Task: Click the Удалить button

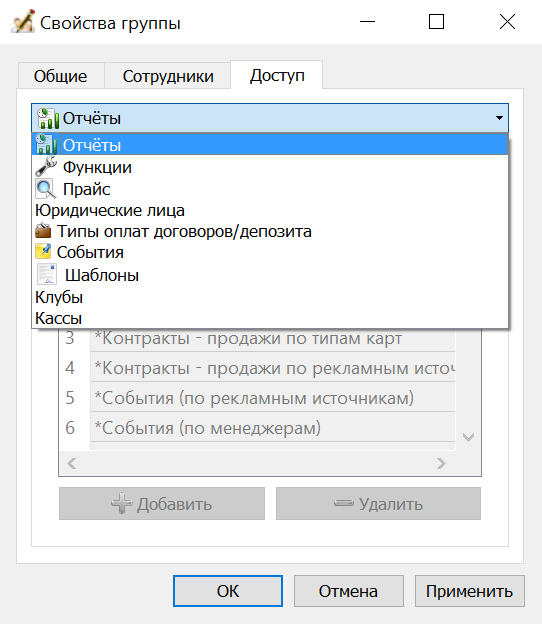Action: (x=378, y=504)
